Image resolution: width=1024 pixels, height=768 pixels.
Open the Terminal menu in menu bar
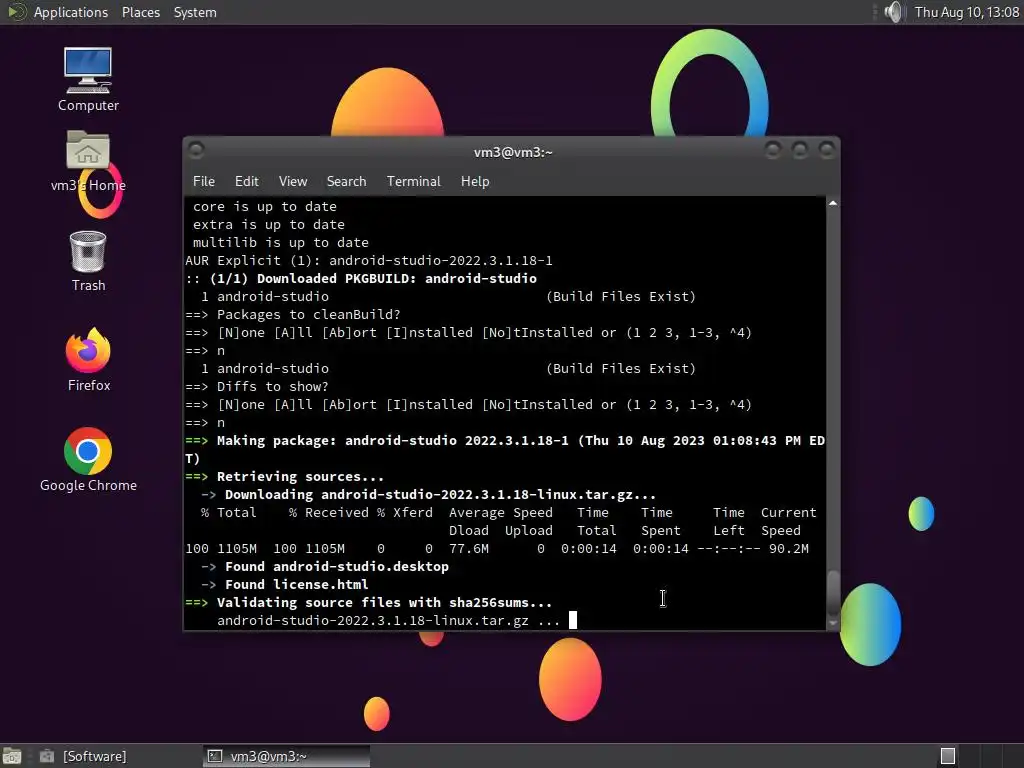coord(413,182)
